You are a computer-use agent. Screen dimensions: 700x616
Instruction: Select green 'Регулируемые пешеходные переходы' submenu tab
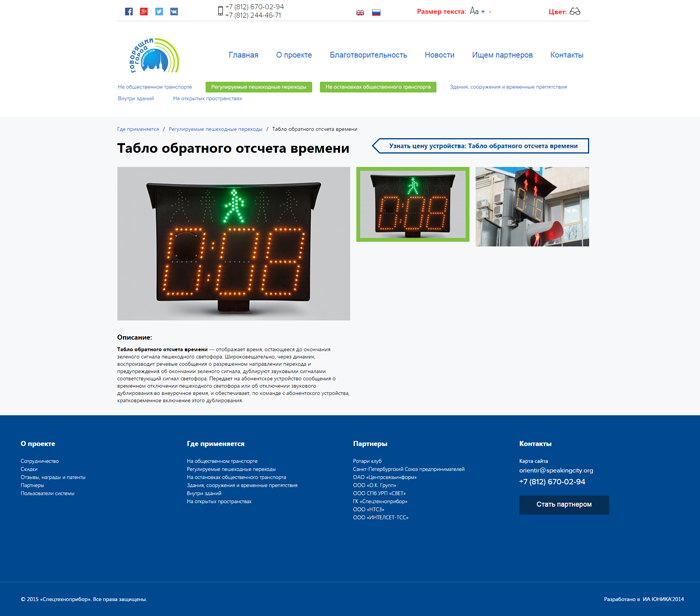259,87
